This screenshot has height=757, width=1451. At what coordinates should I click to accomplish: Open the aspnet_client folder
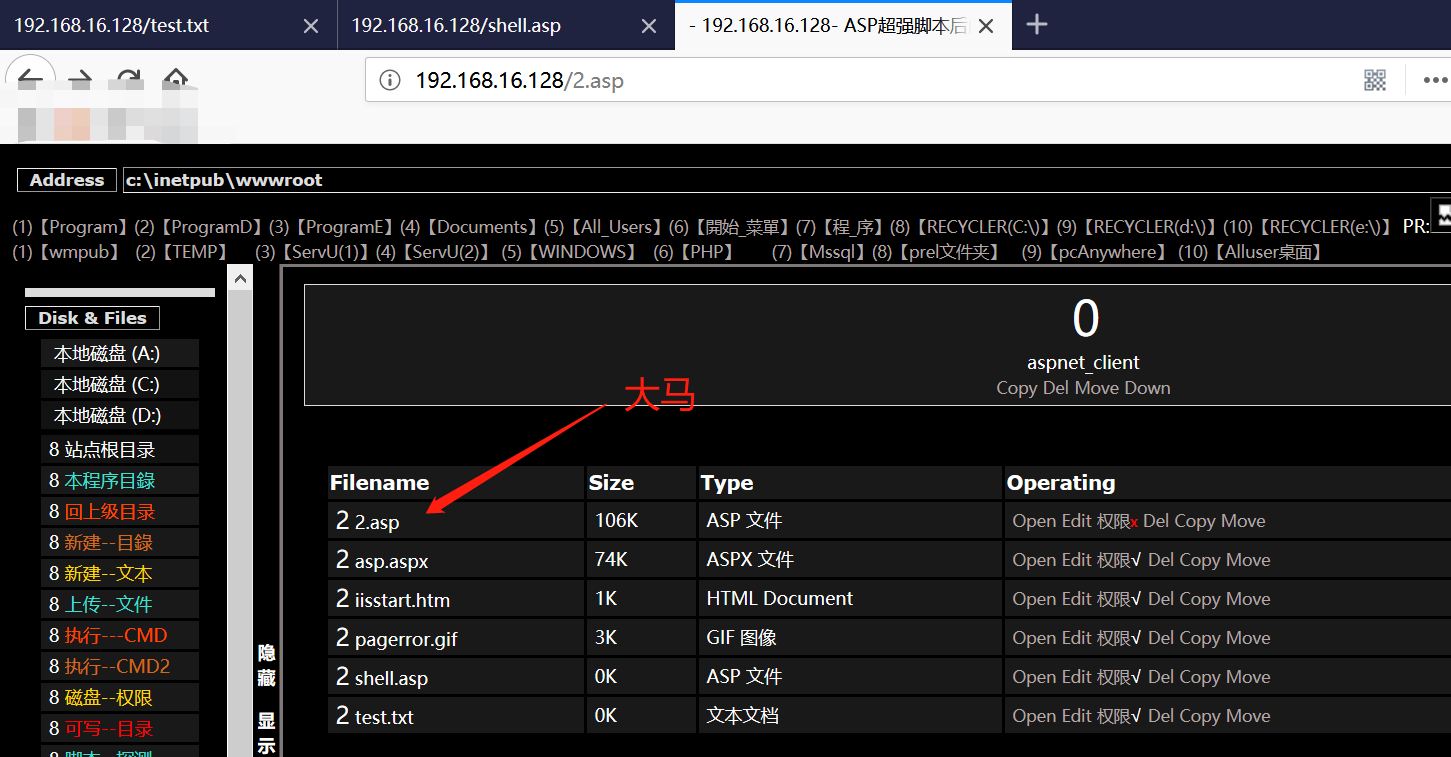1083,363
